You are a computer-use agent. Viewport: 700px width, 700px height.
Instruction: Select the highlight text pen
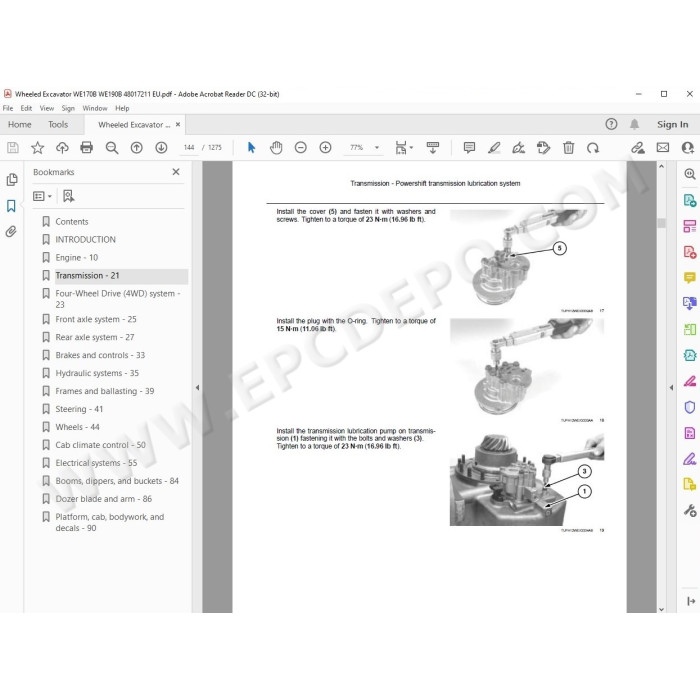(x=494, y=148)
